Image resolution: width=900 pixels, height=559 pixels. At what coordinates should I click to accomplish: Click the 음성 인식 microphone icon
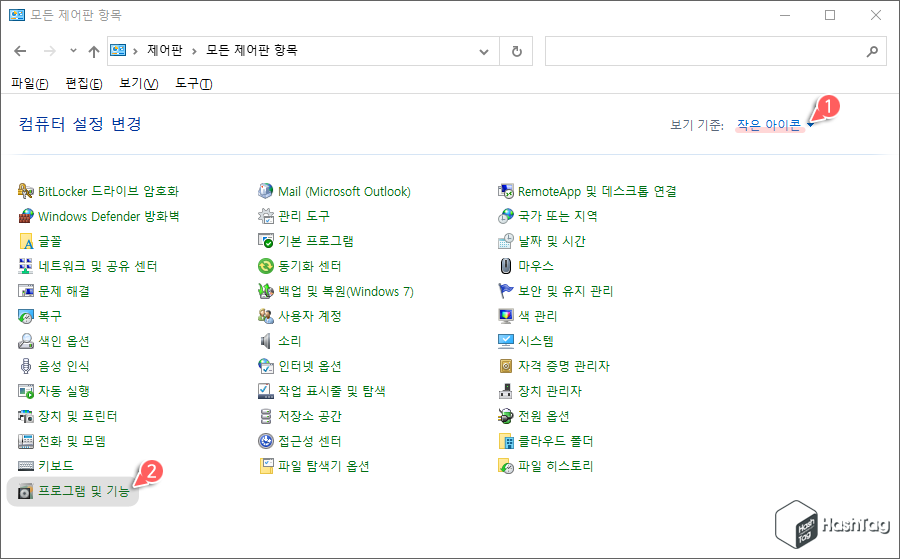[26, 366]
